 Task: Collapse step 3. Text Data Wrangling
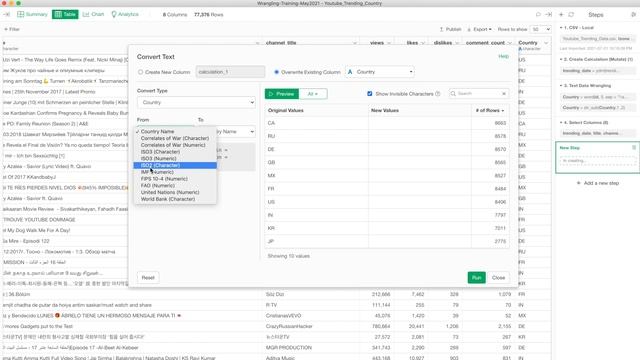point(561,86)
